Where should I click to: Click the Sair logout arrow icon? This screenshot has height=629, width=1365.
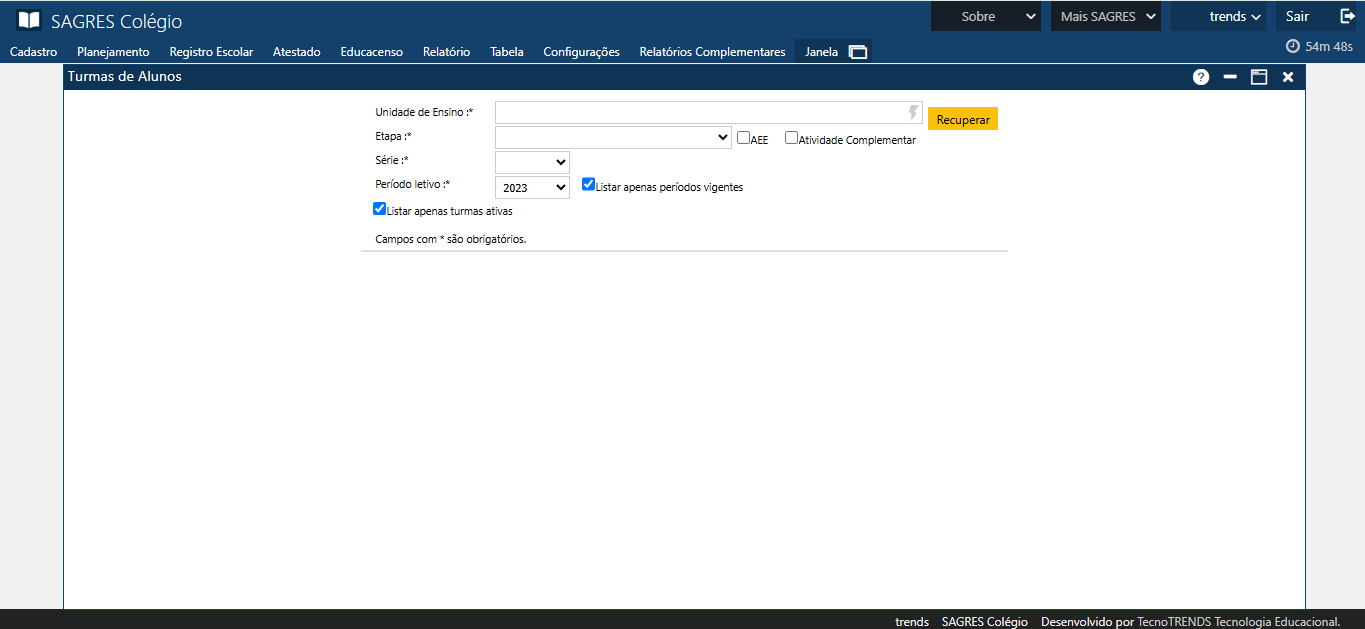pos(1347,16)
